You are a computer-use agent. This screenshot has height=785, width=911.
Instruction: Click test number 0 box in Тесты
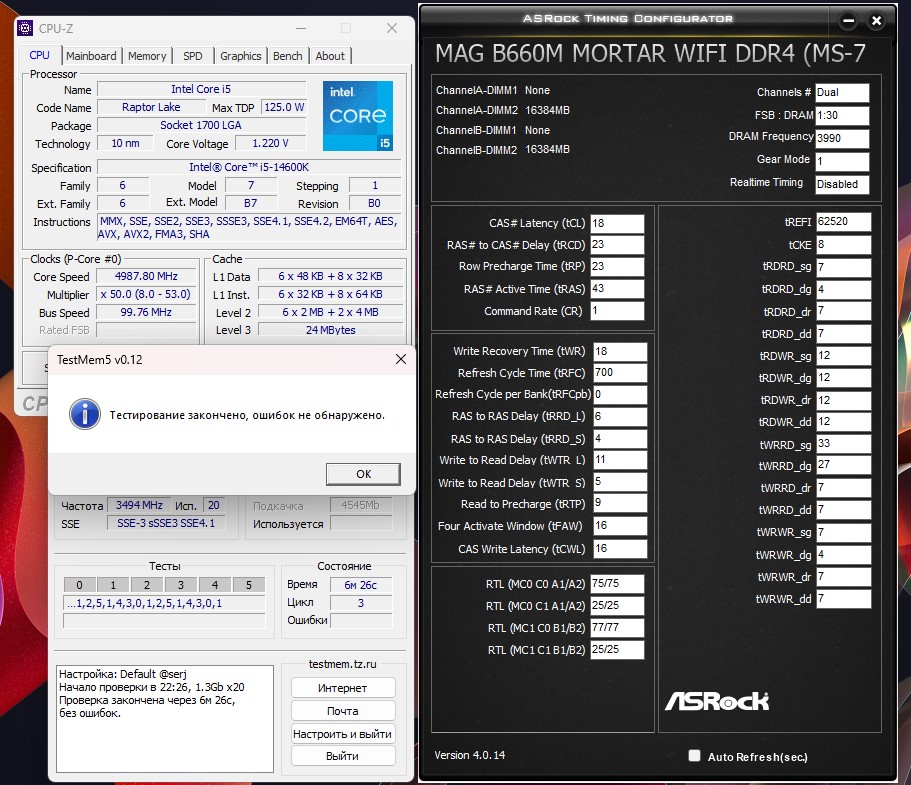pos(80,585)
